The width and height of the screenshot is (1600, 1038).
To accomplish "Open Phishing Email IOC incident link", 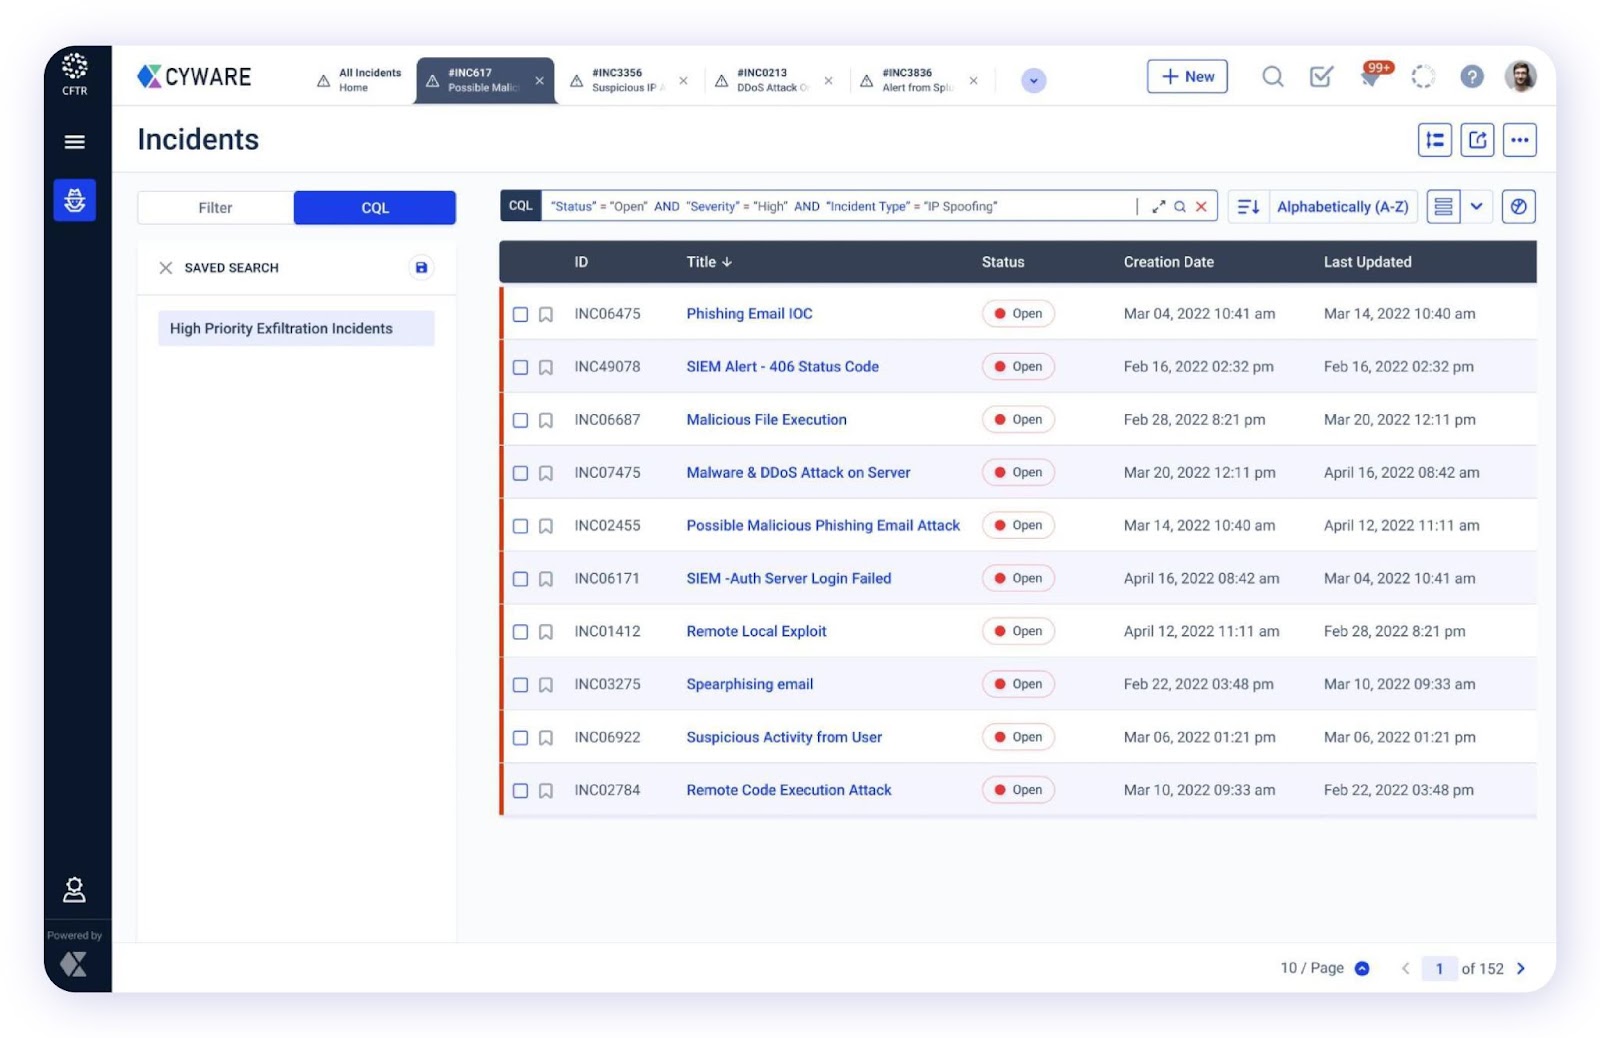I will [749, 314].
